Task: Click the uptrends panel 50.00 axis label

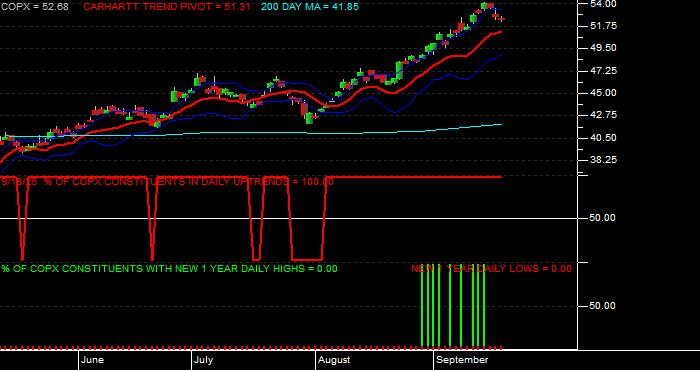Action: click(603, 218)
